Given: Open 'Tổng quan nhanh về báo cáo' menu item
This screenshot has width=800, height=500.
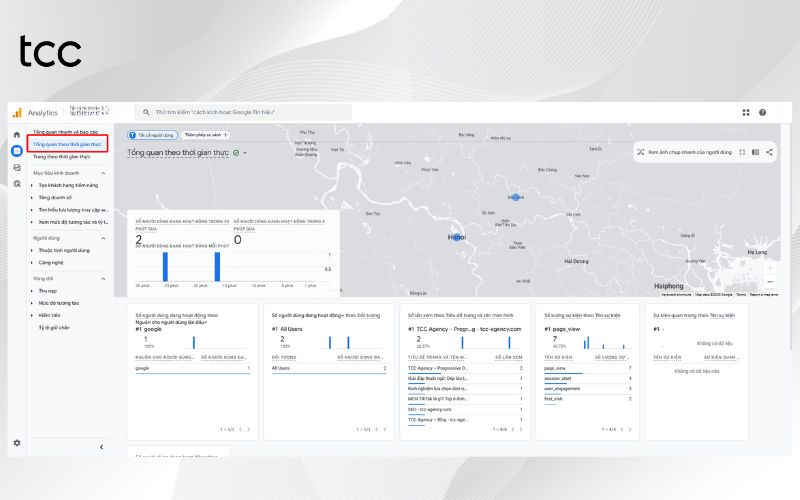Looking at the screenshot, I should [65, 132].
